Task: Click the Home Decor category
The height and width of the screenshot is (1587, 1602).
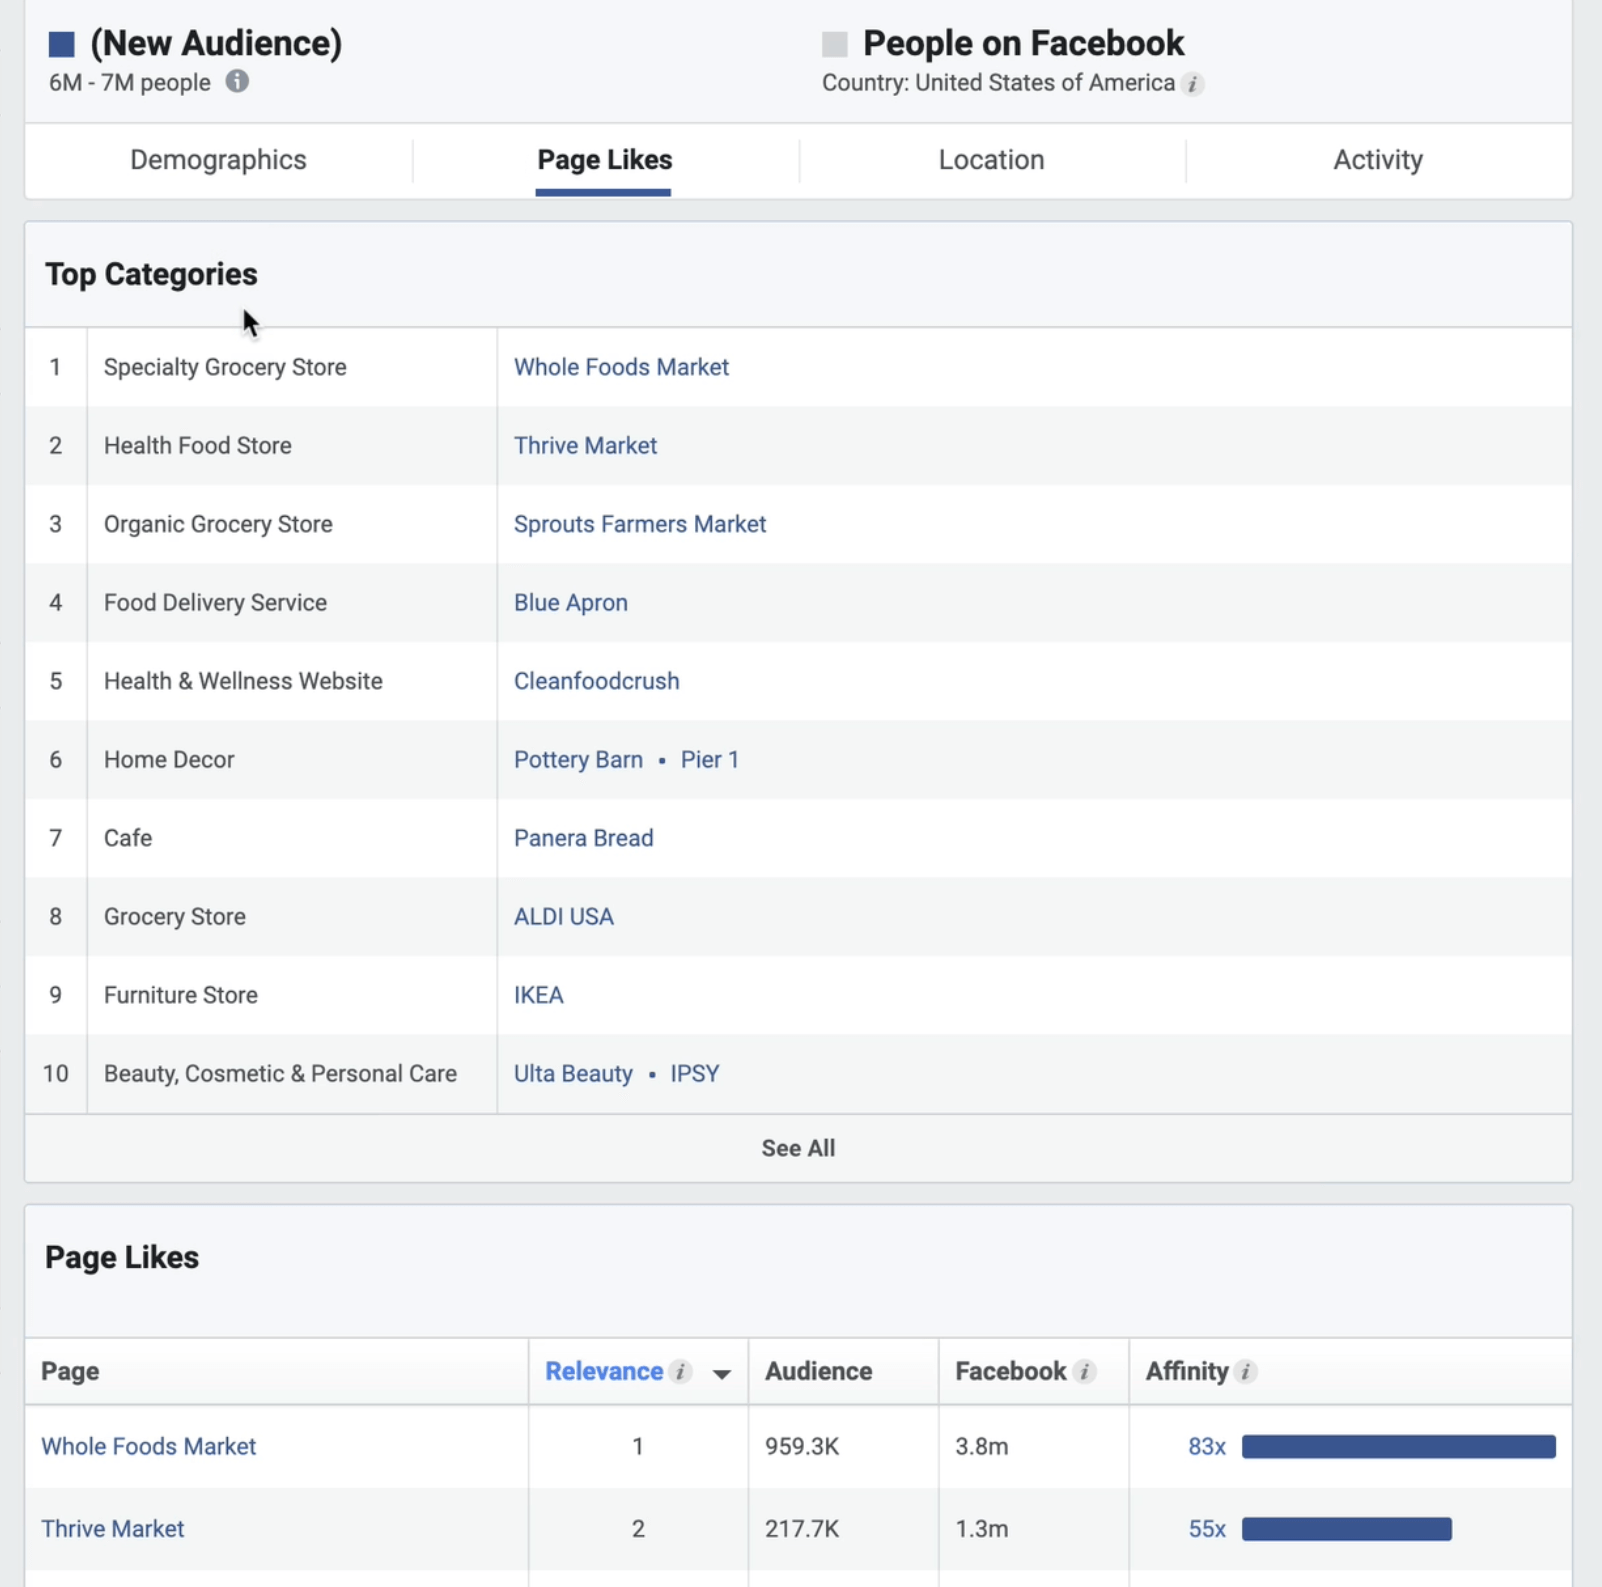Action: point(169,760)
